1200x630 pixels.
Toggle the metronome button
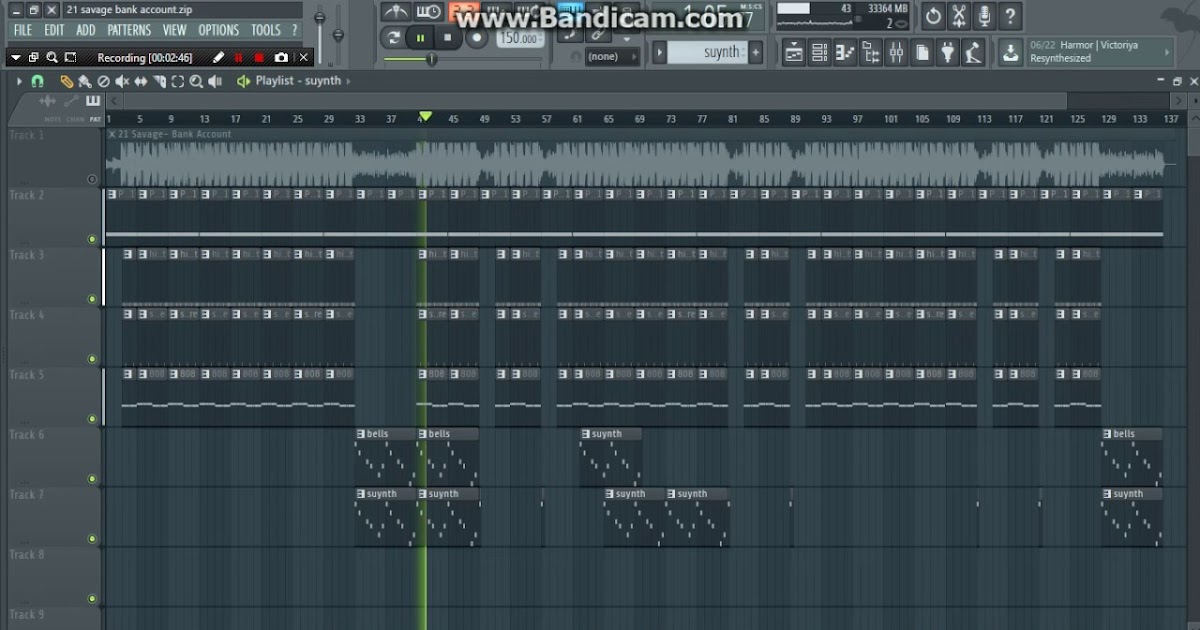coord(396,12)
